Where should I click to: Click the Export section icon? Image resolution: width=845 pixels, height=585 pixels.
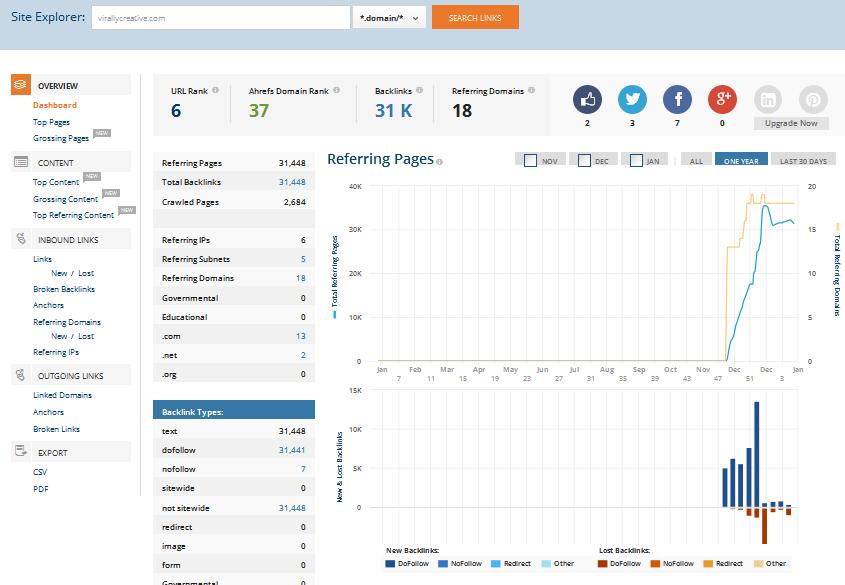coord(20,451)
